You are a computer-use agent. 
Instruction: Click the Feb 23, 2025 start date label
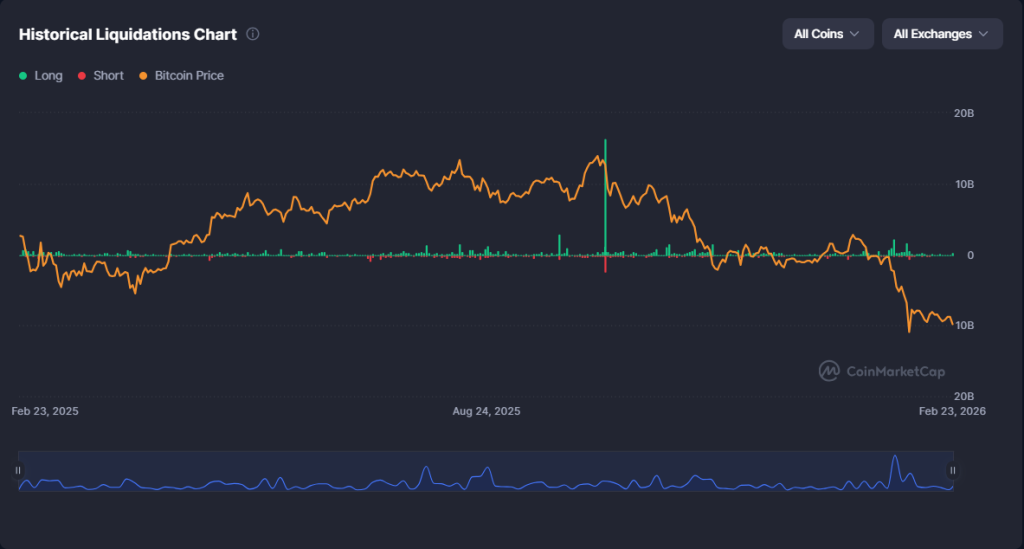pyautogui.click(x=45, y=411)
